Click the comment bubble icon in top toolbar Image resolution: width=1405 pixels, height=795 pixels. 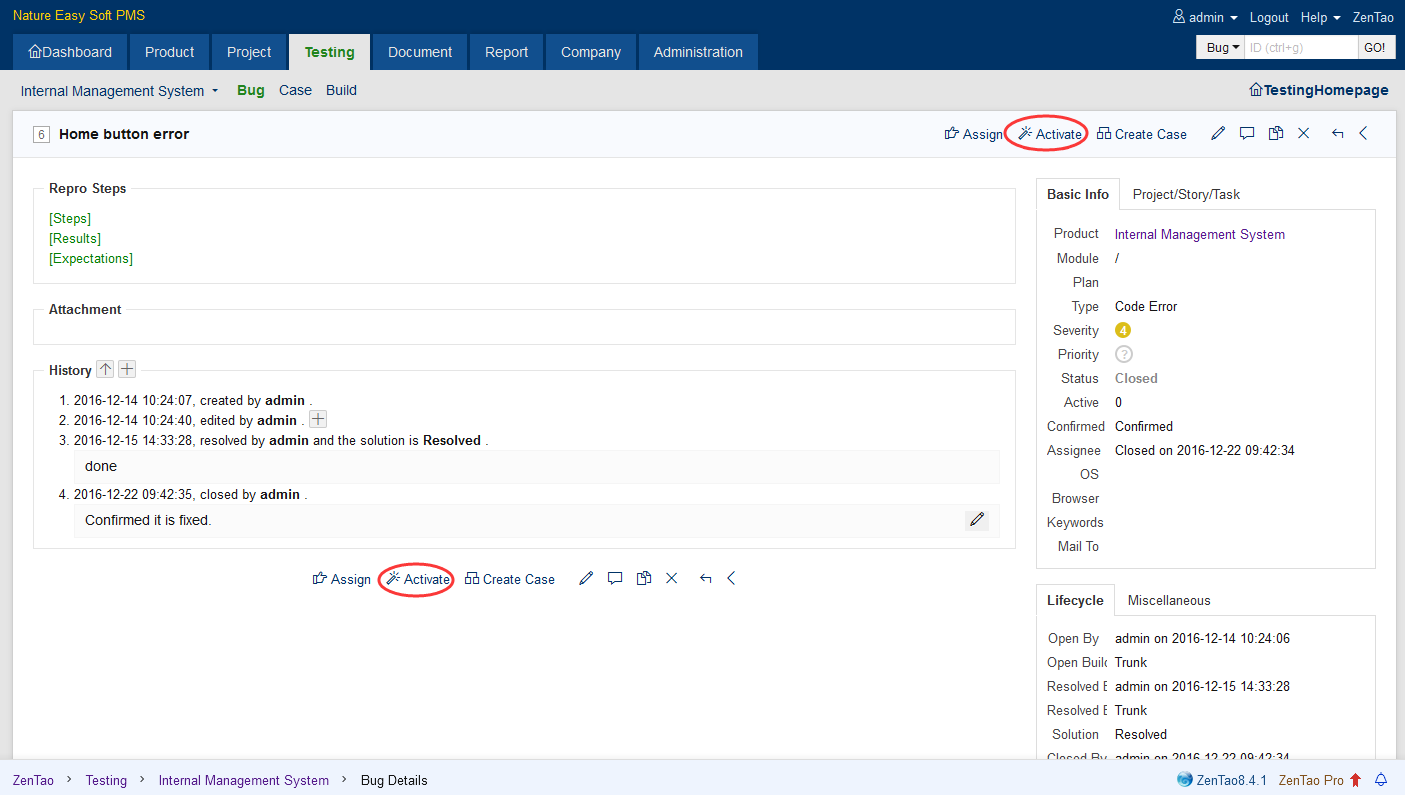(1247, 134)
